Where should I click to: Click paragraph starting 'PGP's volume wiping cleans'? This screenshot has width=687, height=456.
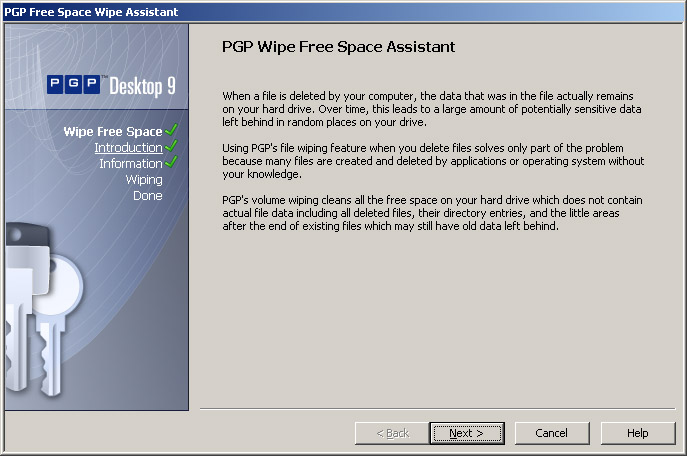[432, 213]
